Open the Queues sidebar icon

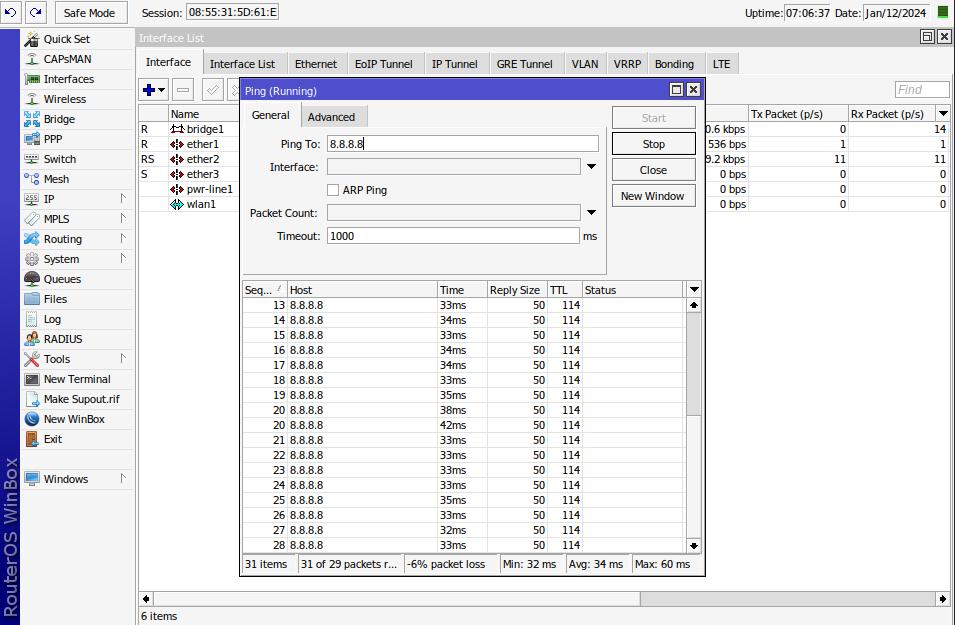[x=32, y=279]
